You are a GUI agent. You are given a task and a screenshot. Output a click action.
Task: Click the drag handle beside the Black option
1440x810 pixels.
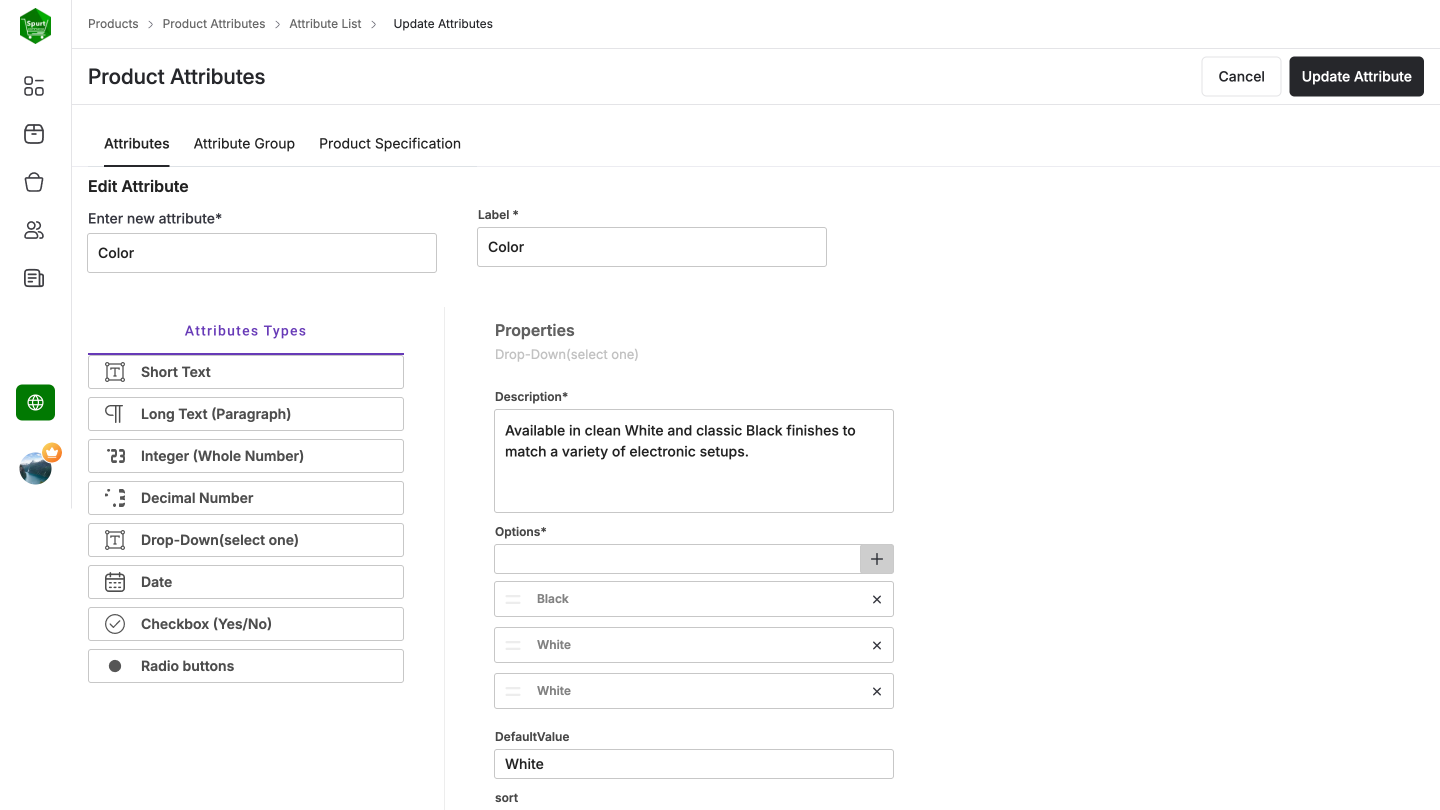(513, 598)
